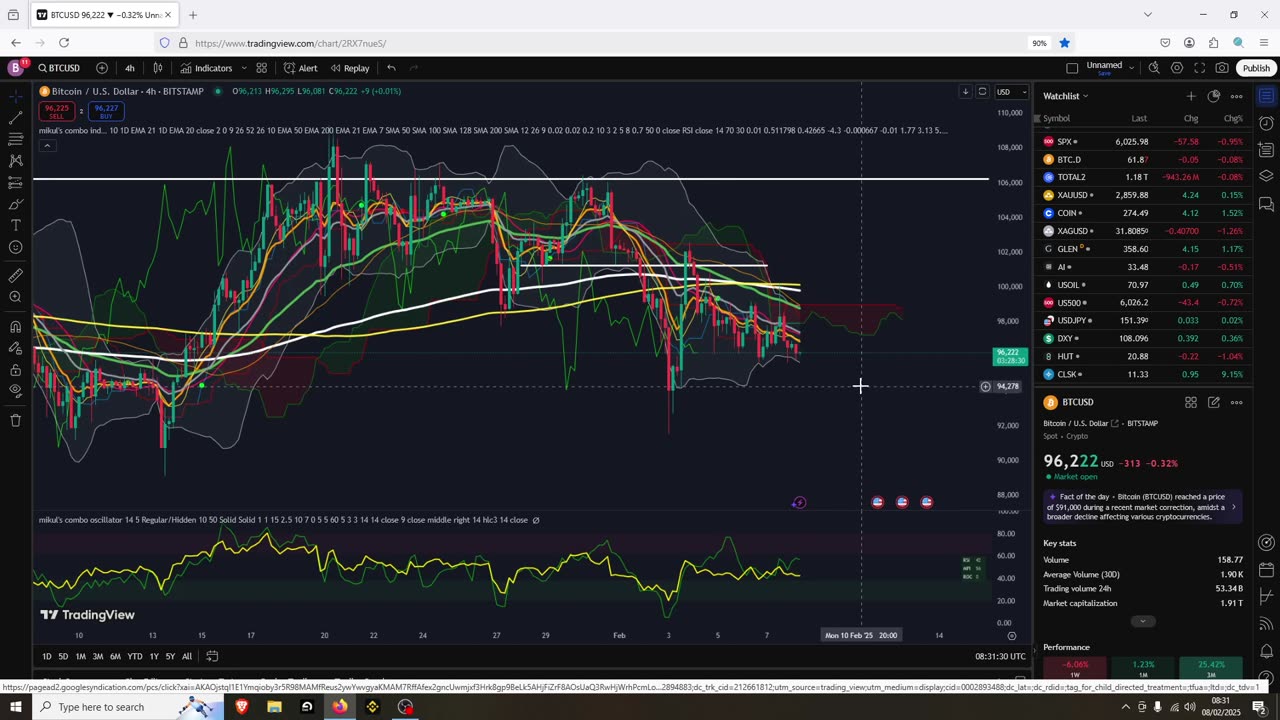The image size is (1280, 720).
Task: Expand the Key stats section chevron
Action: click(1142, 621)
